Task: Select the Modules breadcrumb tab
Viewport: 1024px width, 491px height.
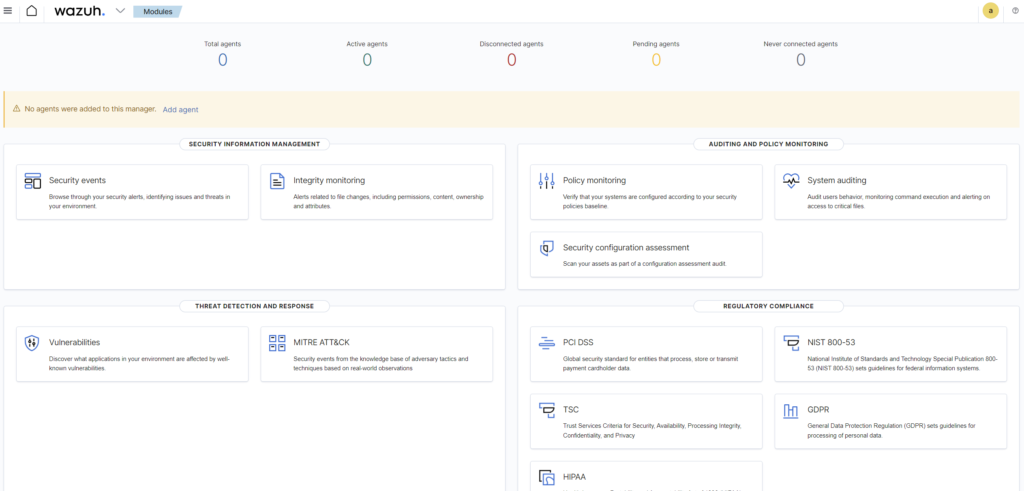Action: pyautogui.click(x=155, y=11)
